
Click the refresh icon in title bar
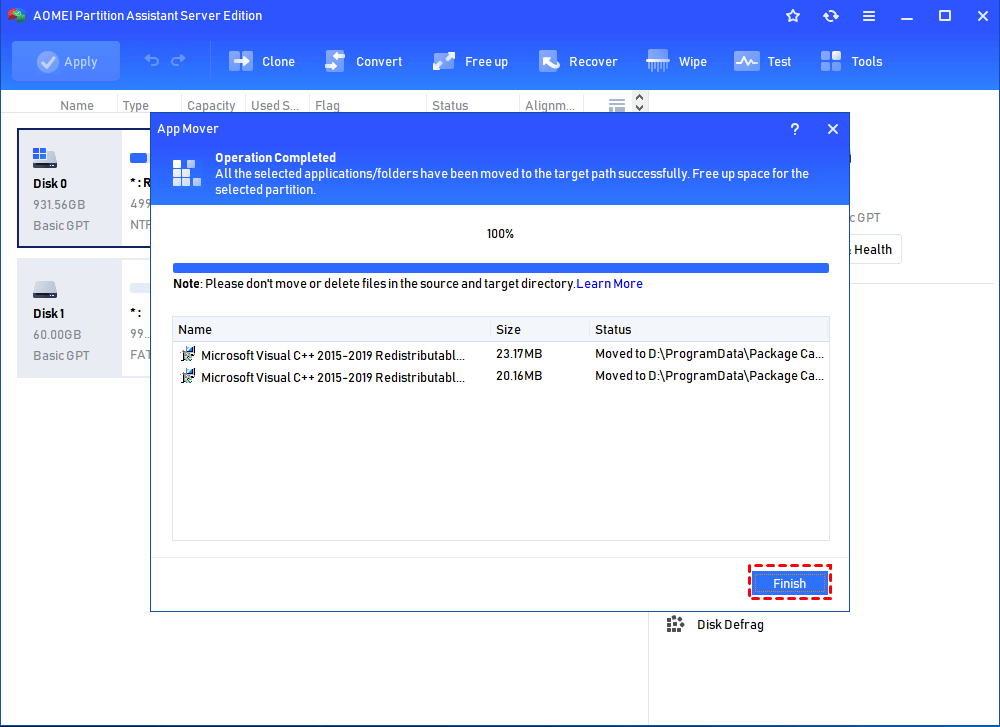(x=830, y=16)
